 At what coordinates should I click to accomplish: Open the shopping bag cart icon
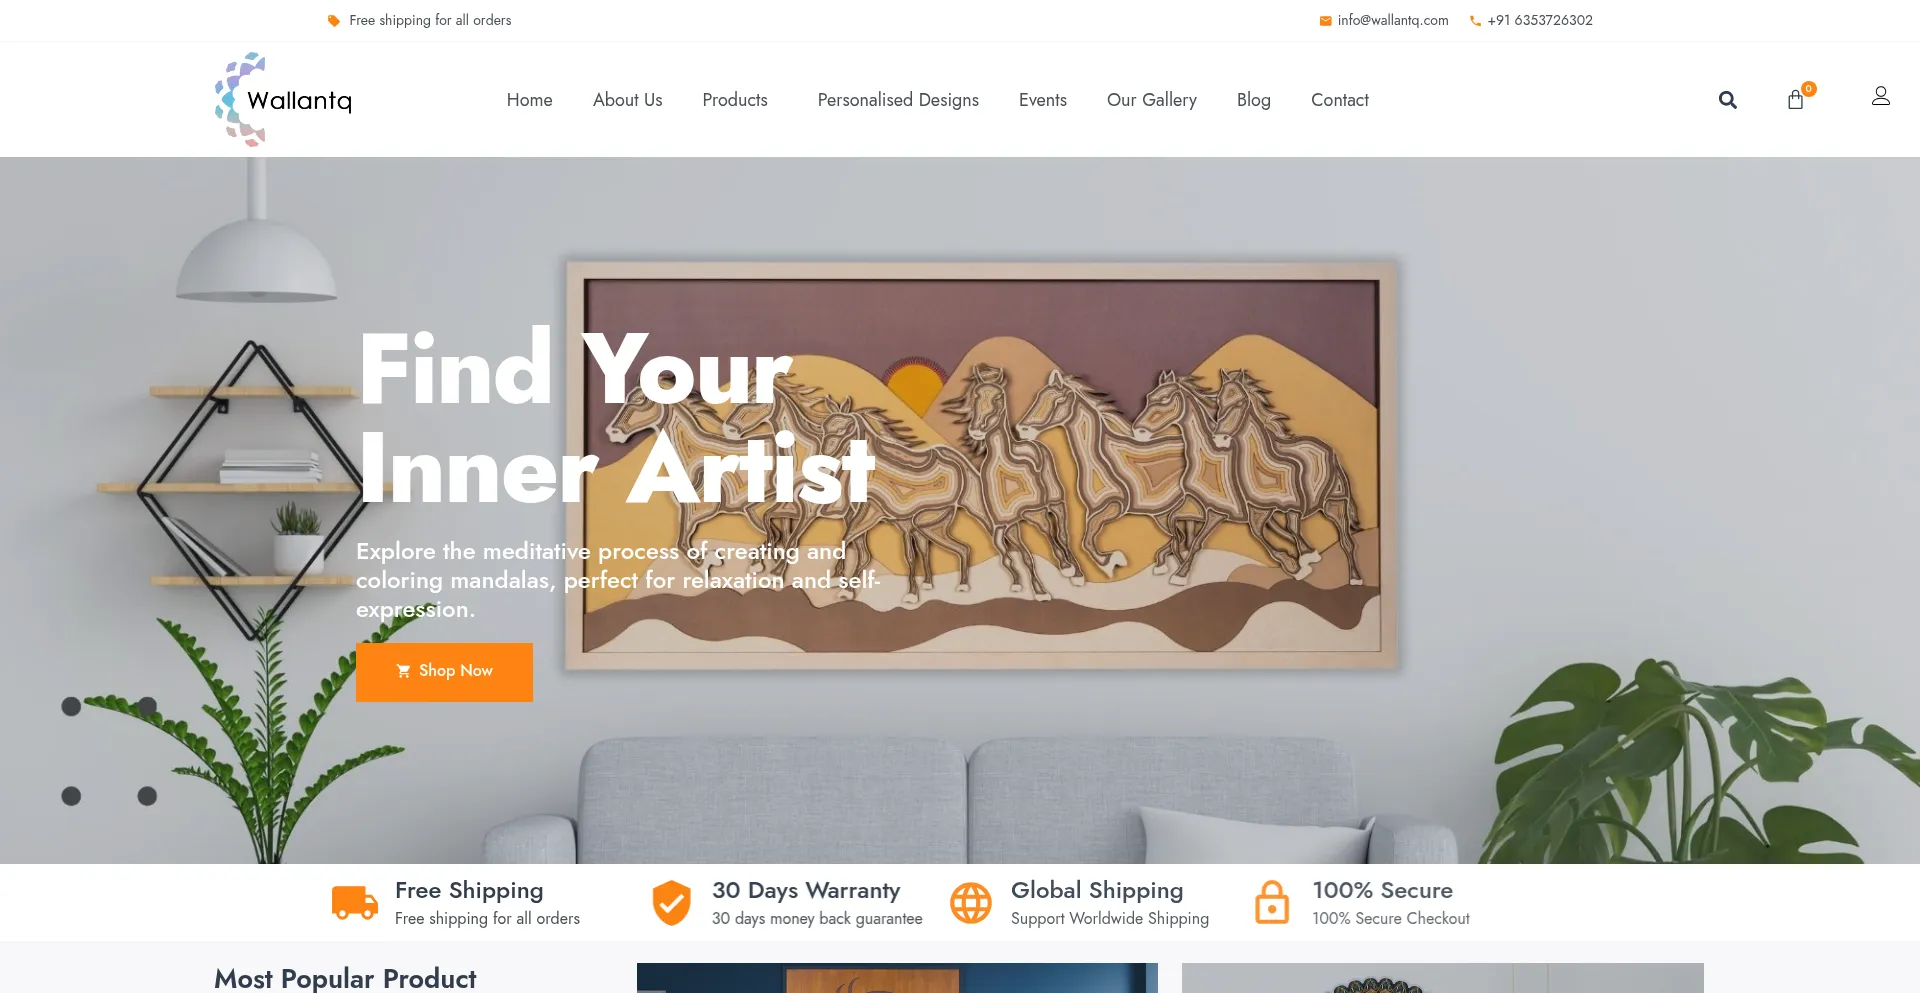[x=1796, y=99]
